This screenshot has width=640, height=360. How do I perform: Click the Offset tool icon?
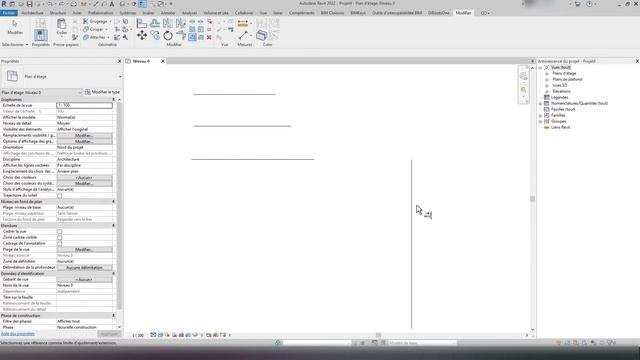(x=155, y=23)
